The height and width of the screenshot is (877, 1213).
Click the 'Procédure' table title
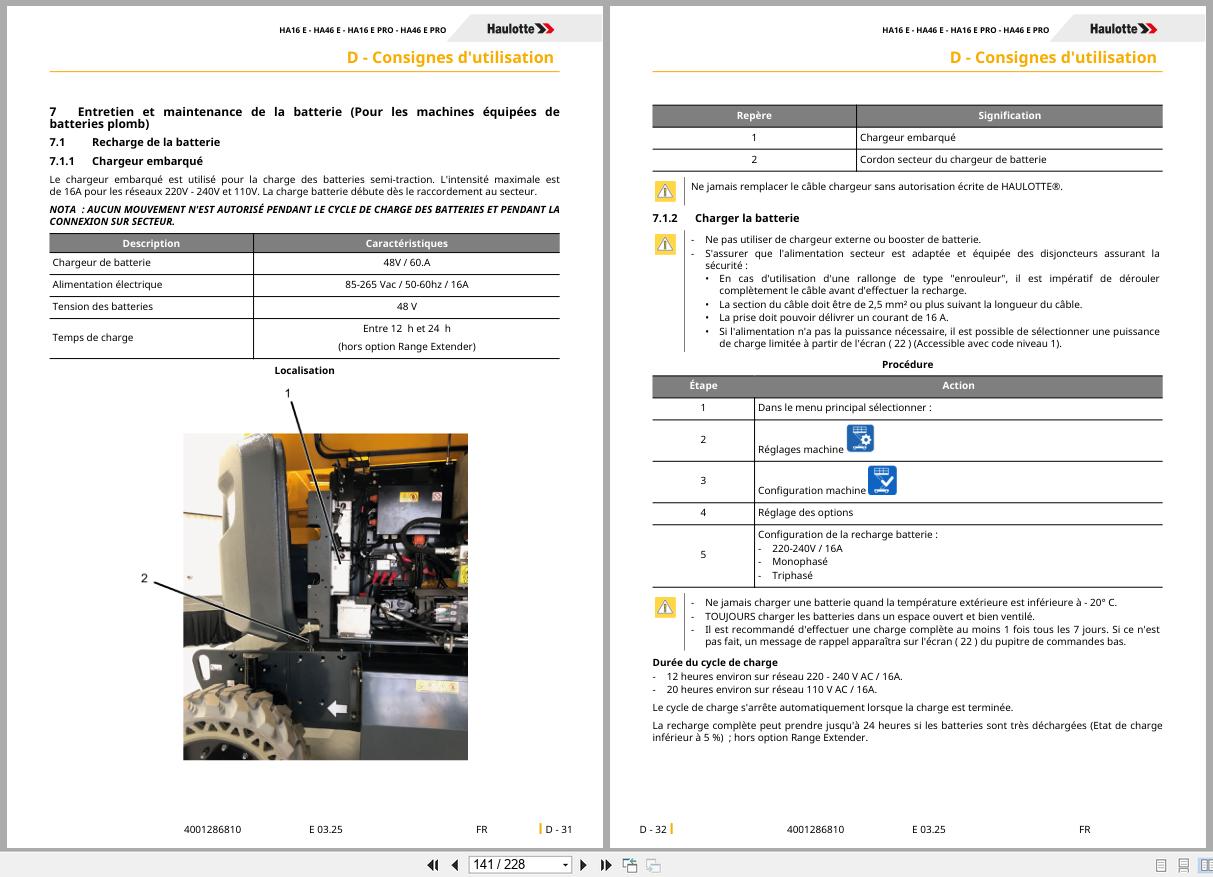(907, 365)
